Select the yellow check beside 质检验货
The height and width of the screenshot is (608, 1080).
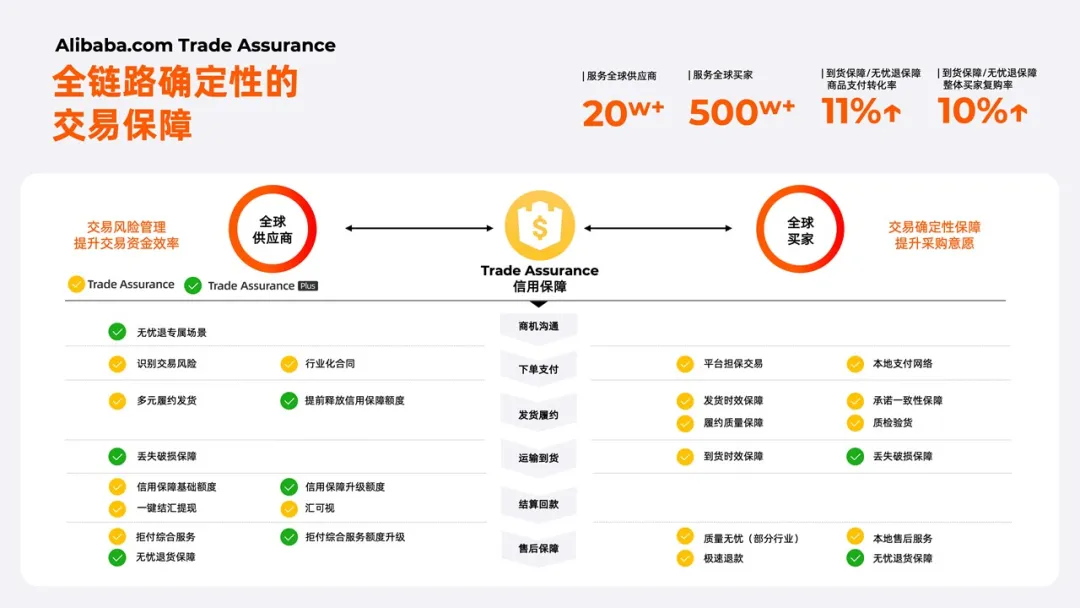tap(855, 423)
